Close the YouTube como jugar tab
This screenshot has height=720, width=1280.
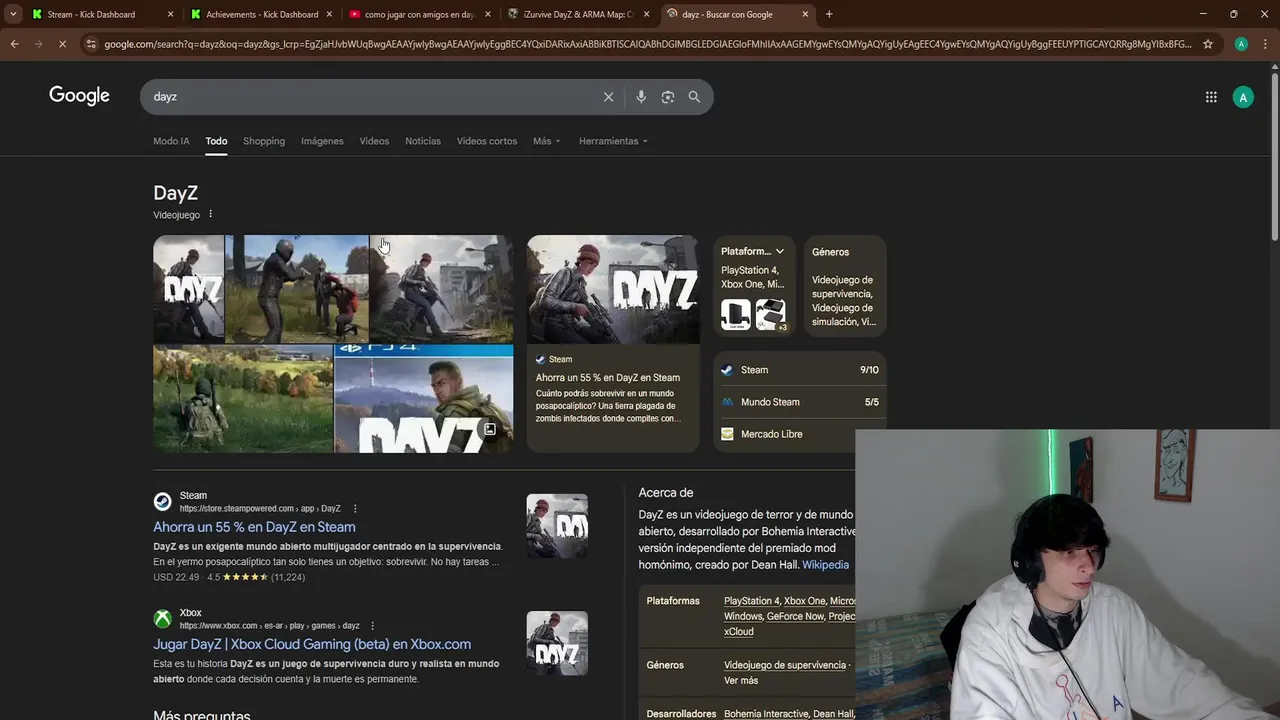(x=488, y=14)
